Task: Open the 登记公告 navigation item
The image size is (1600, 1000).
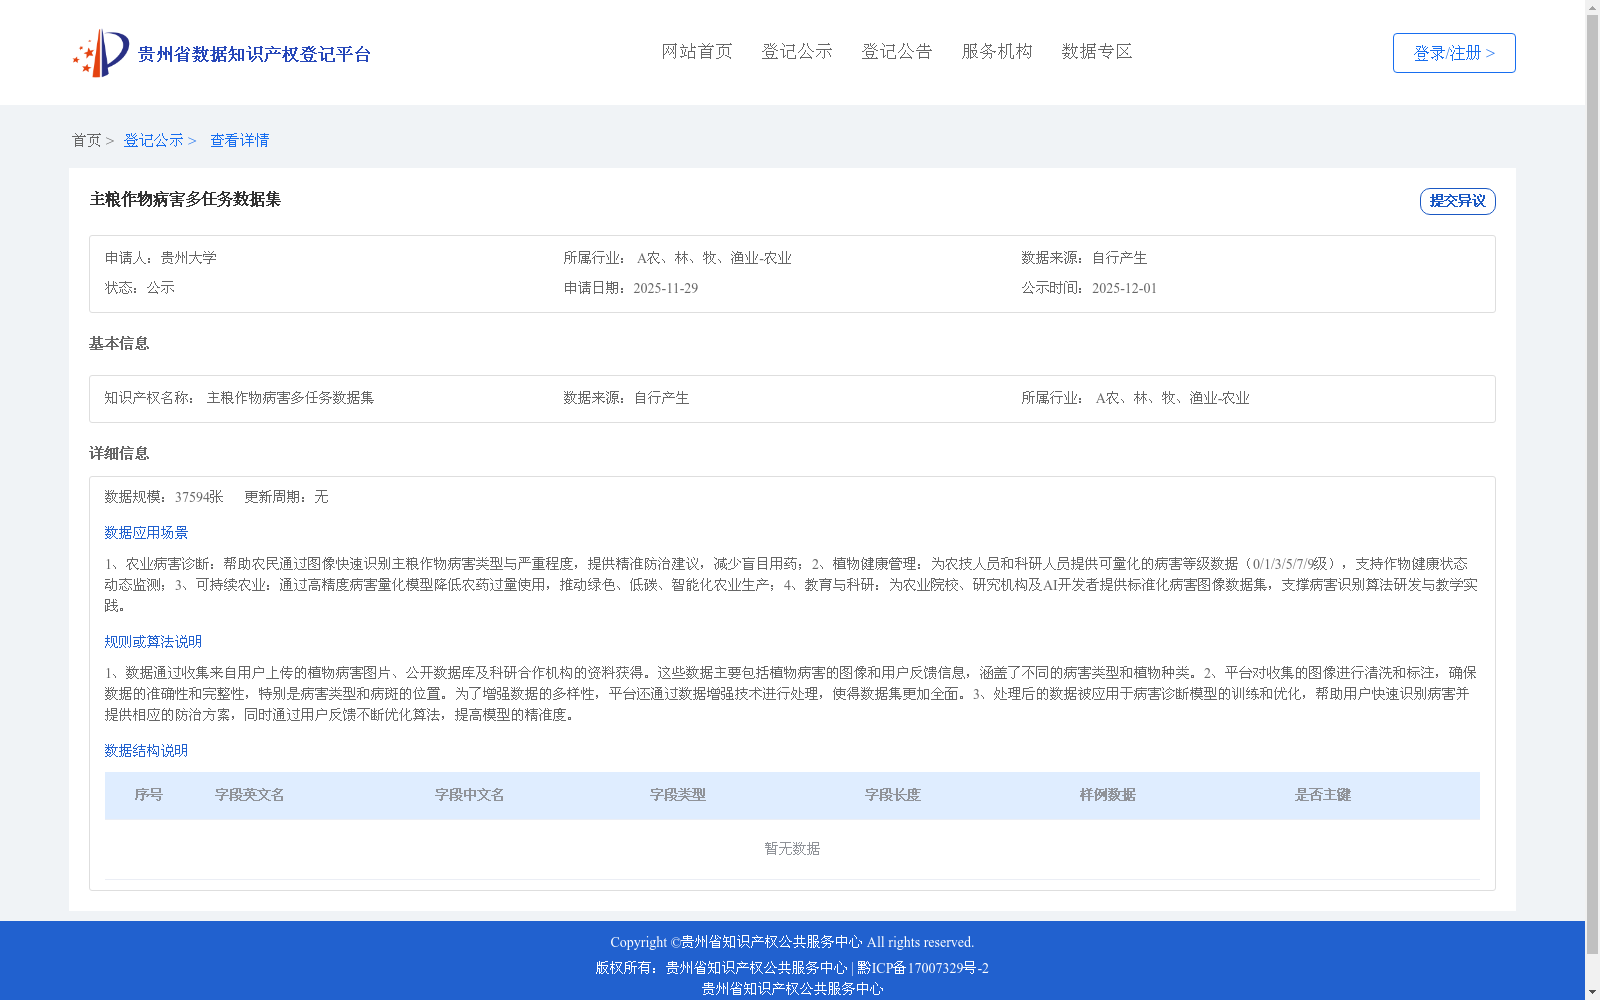Action: coord(897,51)
